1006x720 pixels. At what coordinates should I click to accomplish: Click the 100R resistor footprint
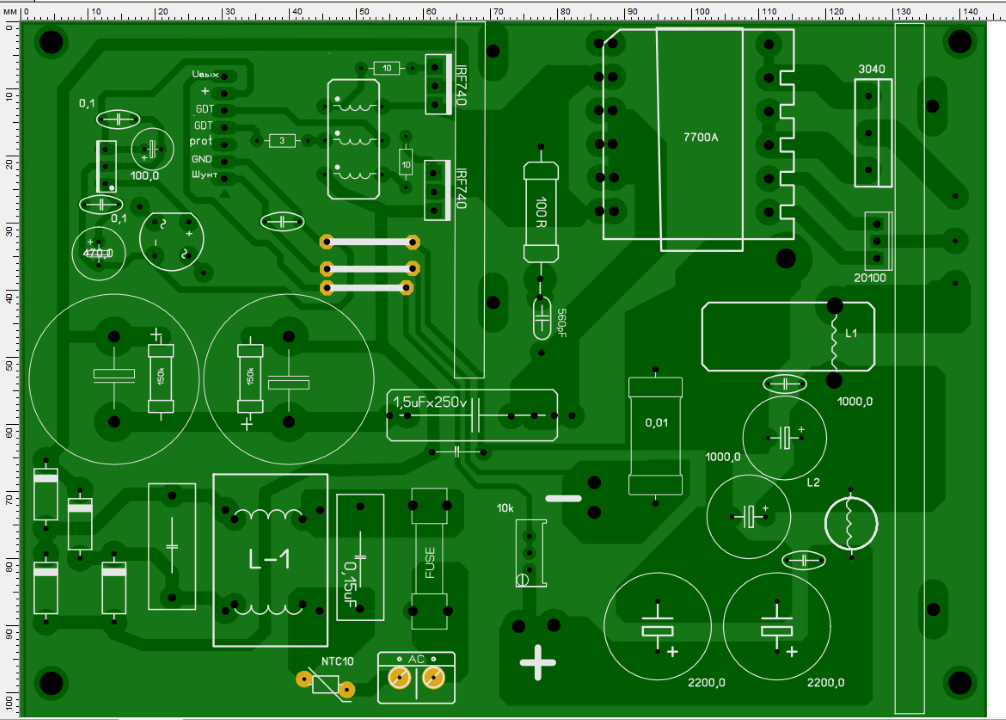tap(540, 214)
